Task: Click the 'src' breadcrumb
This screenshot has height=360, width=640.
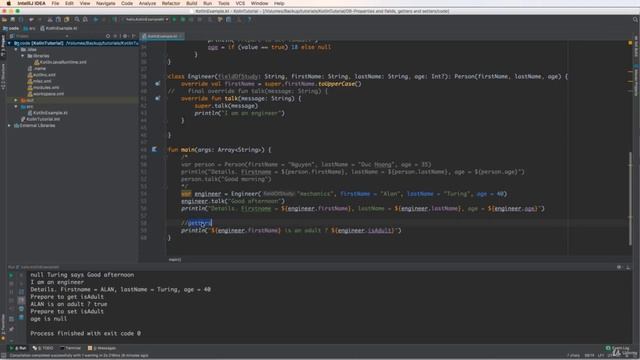Action: point(29,28)
